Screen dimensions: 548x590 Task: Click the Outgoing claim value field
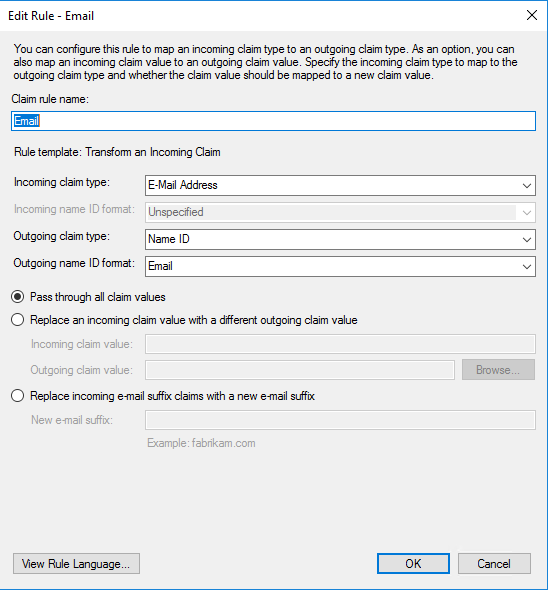[x=300, y=370]
